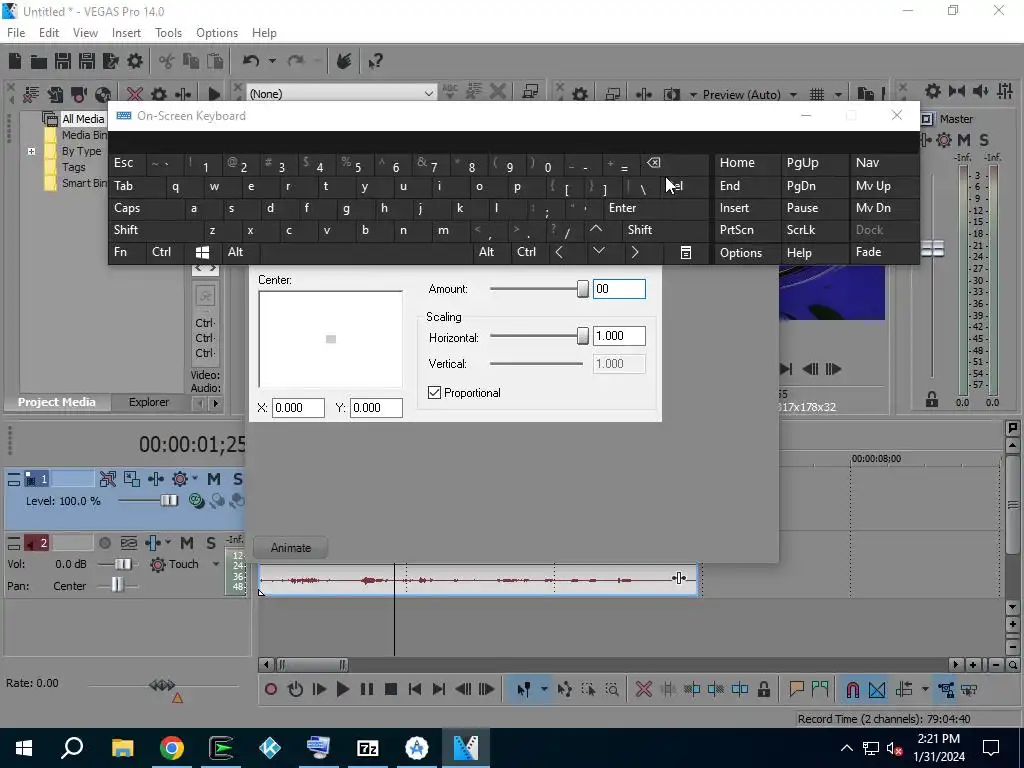Click the red Delete X in the timeline toolbar

tap(644, 689)
